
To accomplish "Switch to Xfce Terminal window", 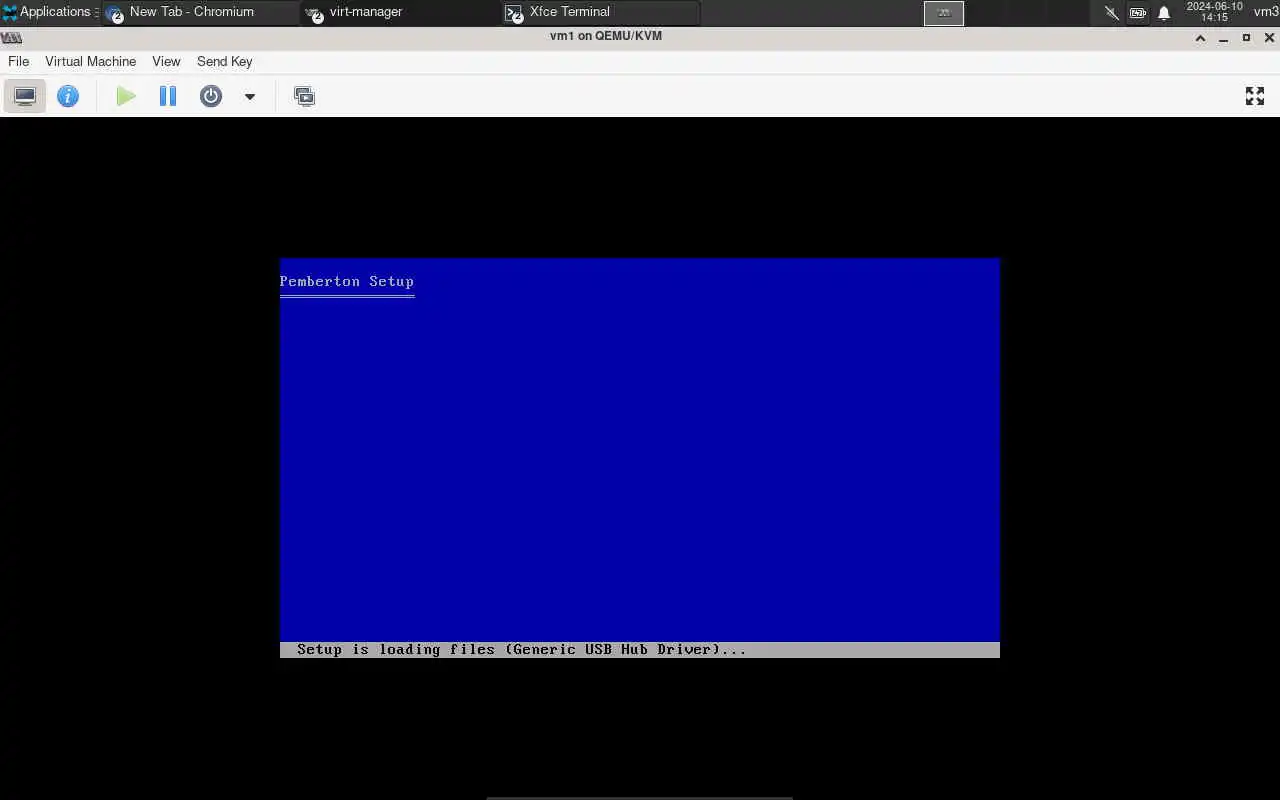I will pos(600,12).
